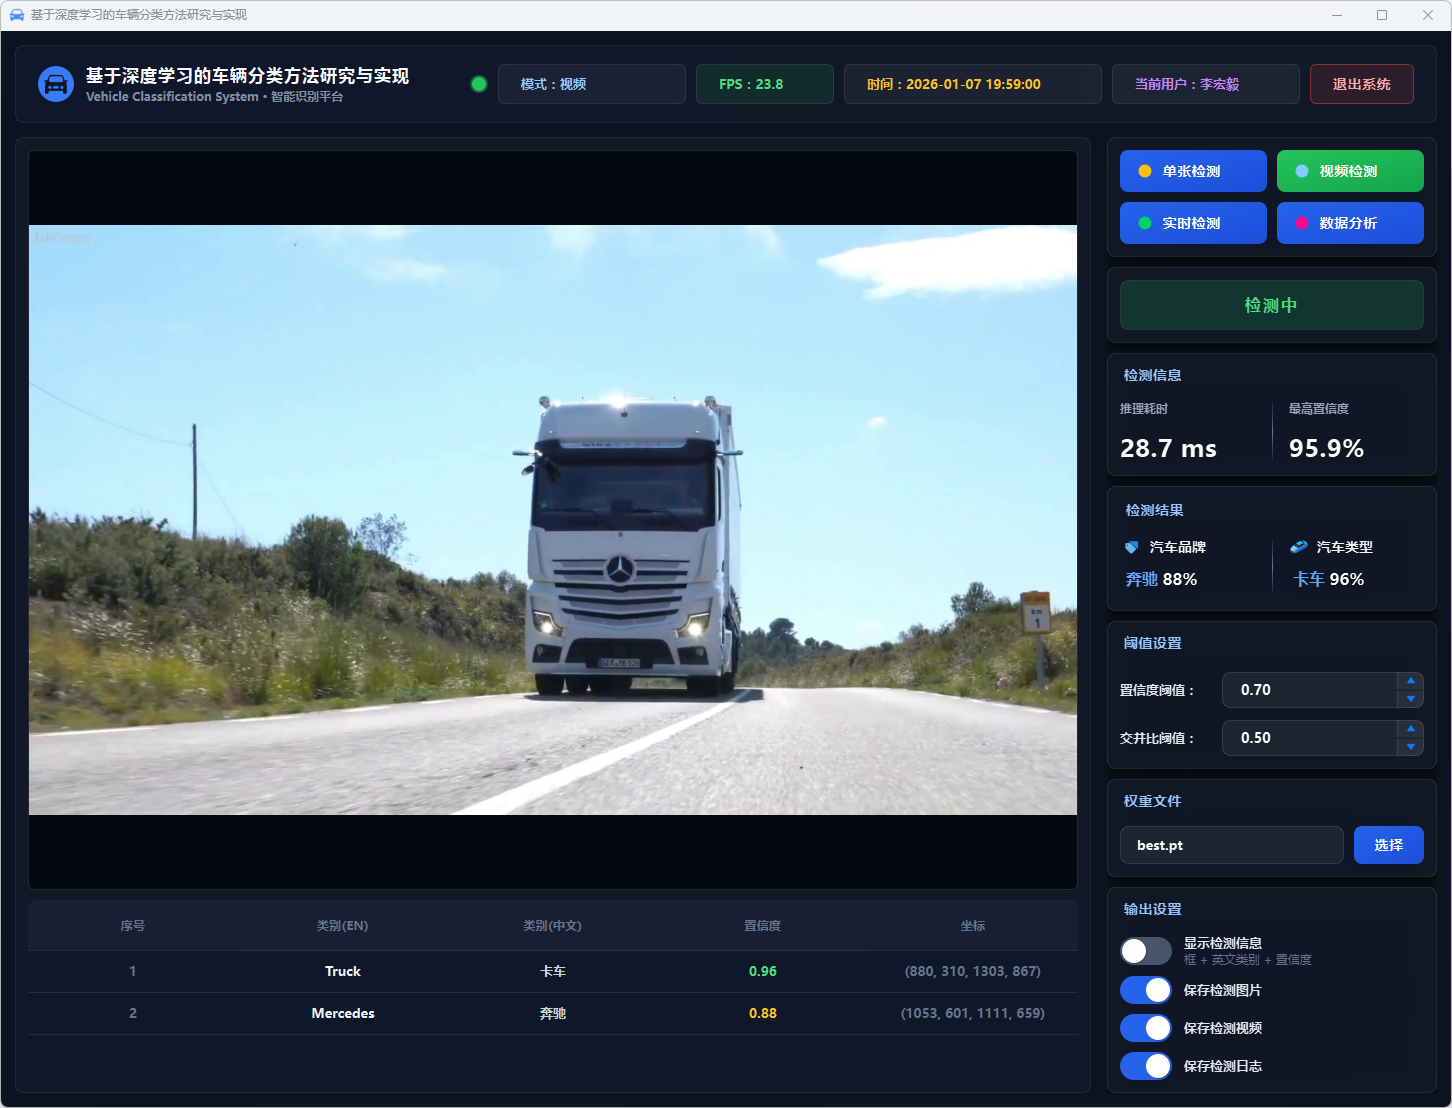The image size is (1452, 1108).
Task: Click the title bar app icon
Action: 16,15
